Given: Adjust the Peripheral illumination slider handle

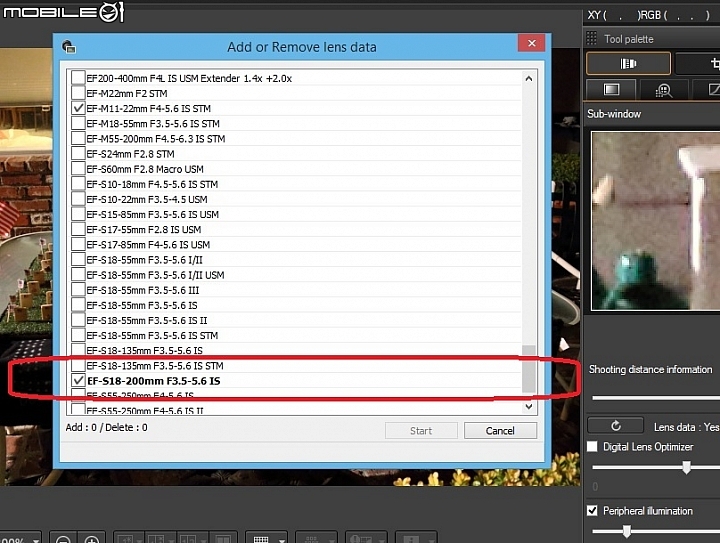Looking at the screenshot, I should 626,531.
